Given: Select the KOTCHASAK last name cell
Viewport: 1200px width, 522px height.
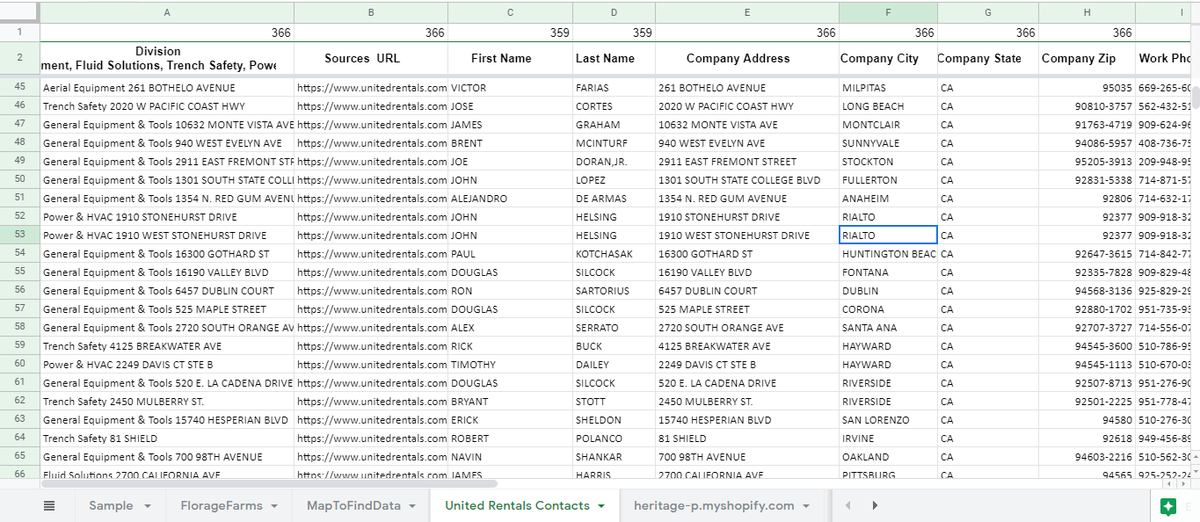Looking at the screenshot, I should 613,254.
